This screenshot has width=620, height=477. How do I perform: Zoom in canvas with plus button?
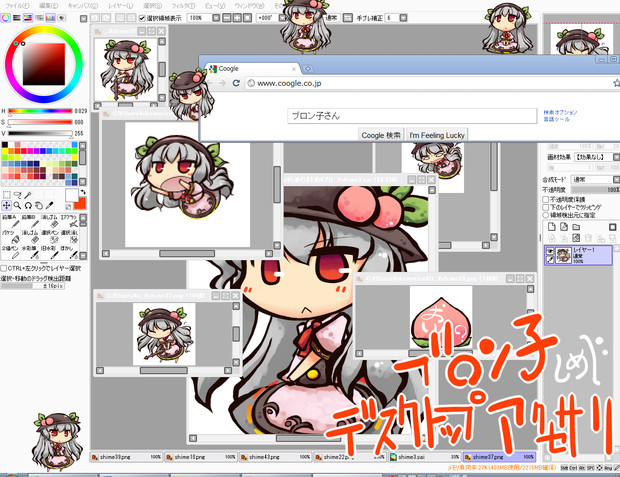pyautogui.click(x=237, y=18)
